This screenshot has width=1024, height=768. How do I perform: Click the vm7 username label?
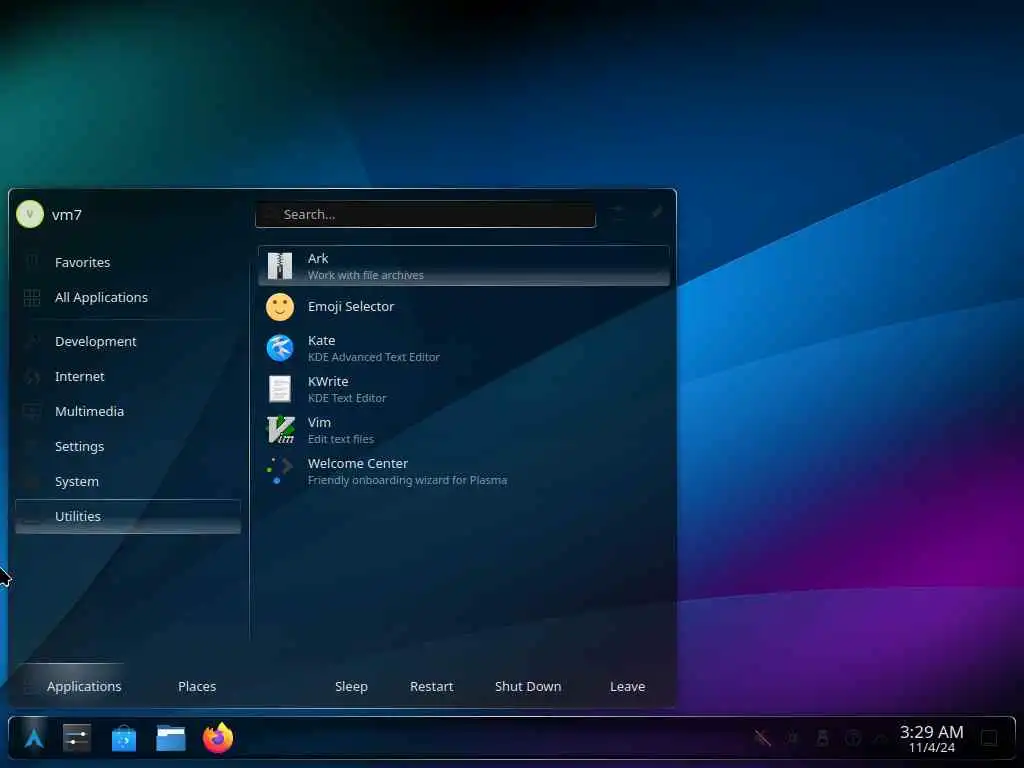(67, 215)
